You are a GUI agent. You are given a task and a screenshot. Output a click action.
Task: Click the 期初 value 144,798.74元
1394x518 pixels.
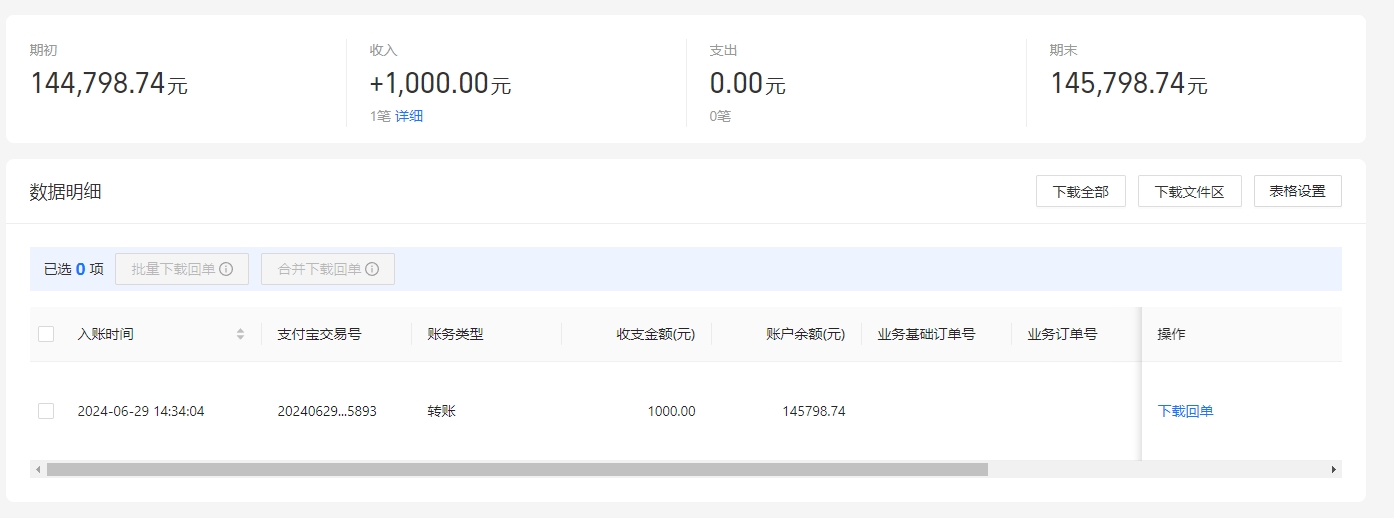pos(109,83)
